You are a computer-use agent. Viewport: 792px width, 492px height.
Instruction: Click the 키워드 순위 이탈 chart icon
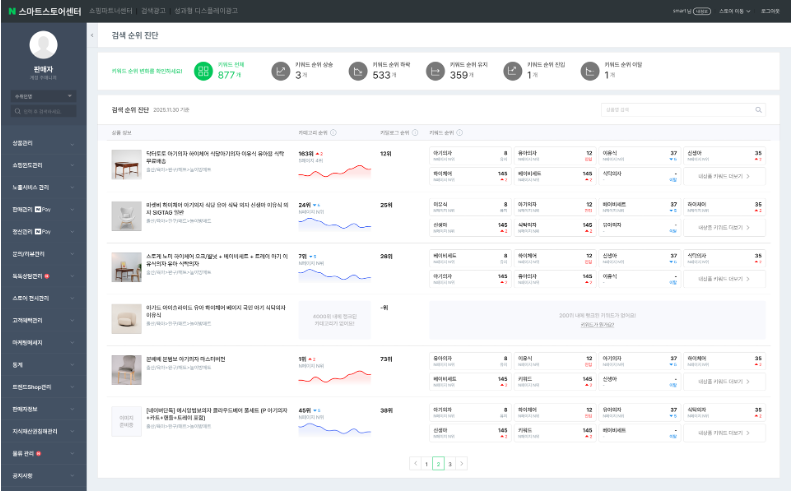[589, 71]
